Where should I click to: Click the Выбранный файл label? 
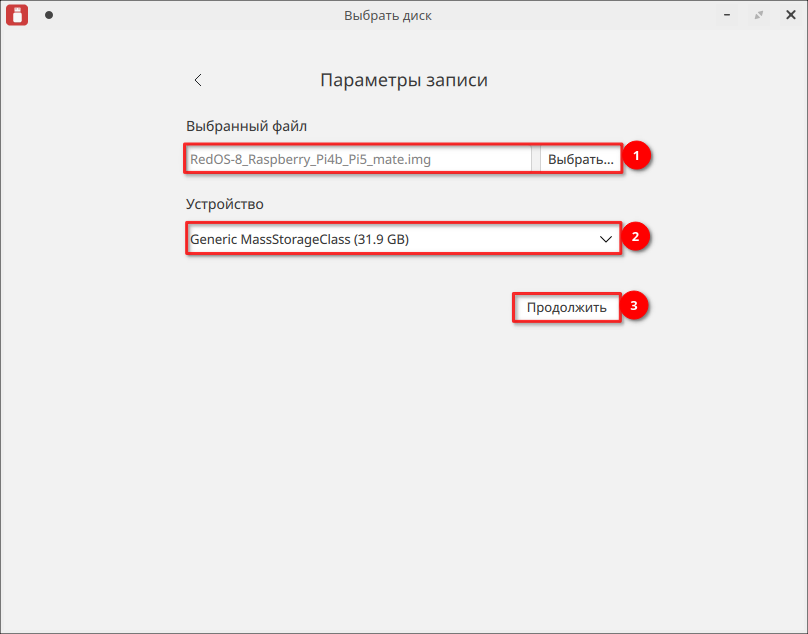246,126
